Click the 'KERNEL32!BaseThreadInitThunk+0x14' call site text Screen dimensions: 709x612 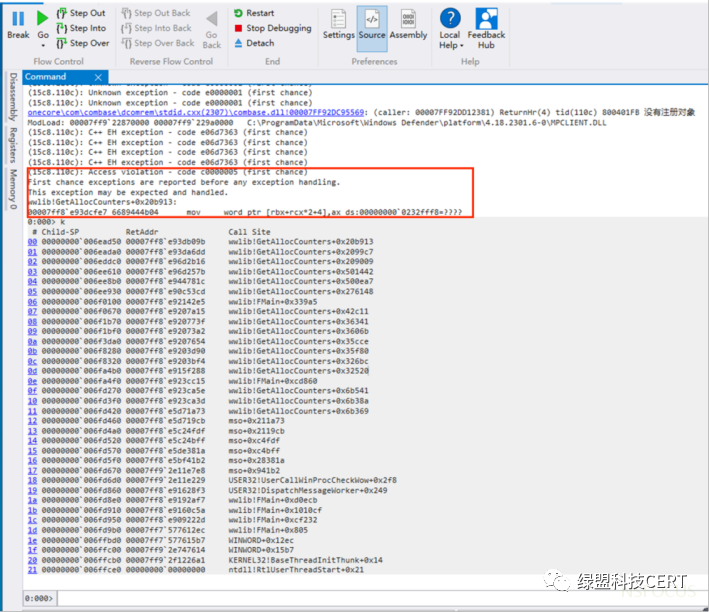[305, 560]
